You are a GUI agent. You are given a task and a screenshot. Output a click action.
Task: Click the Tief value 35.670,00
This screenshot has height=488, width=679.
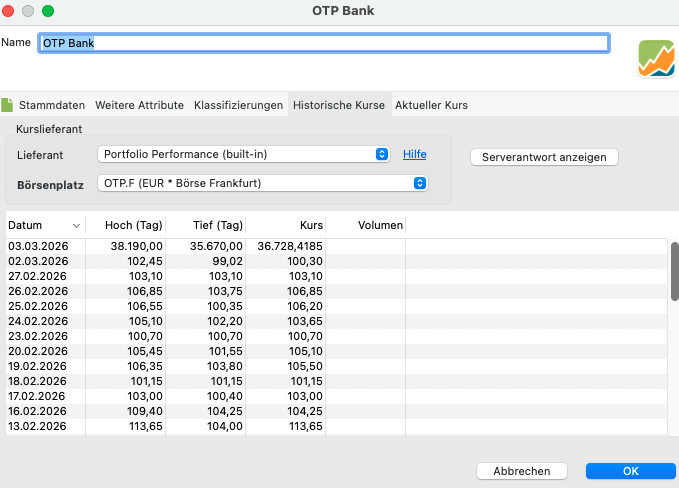click(x=216, y=246)
